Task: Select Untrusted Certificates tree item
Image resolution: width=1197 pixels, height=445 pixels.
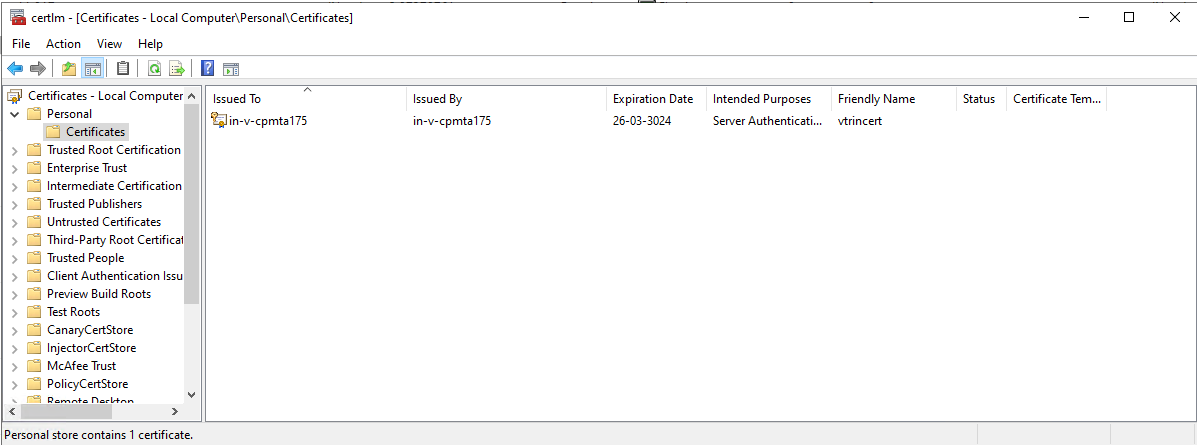Action: pos(104,222)
